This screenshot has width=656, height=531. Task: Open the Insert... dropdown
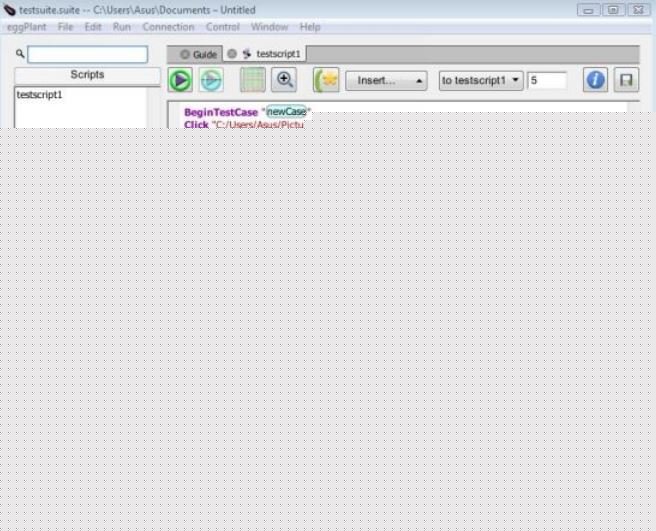386,81
